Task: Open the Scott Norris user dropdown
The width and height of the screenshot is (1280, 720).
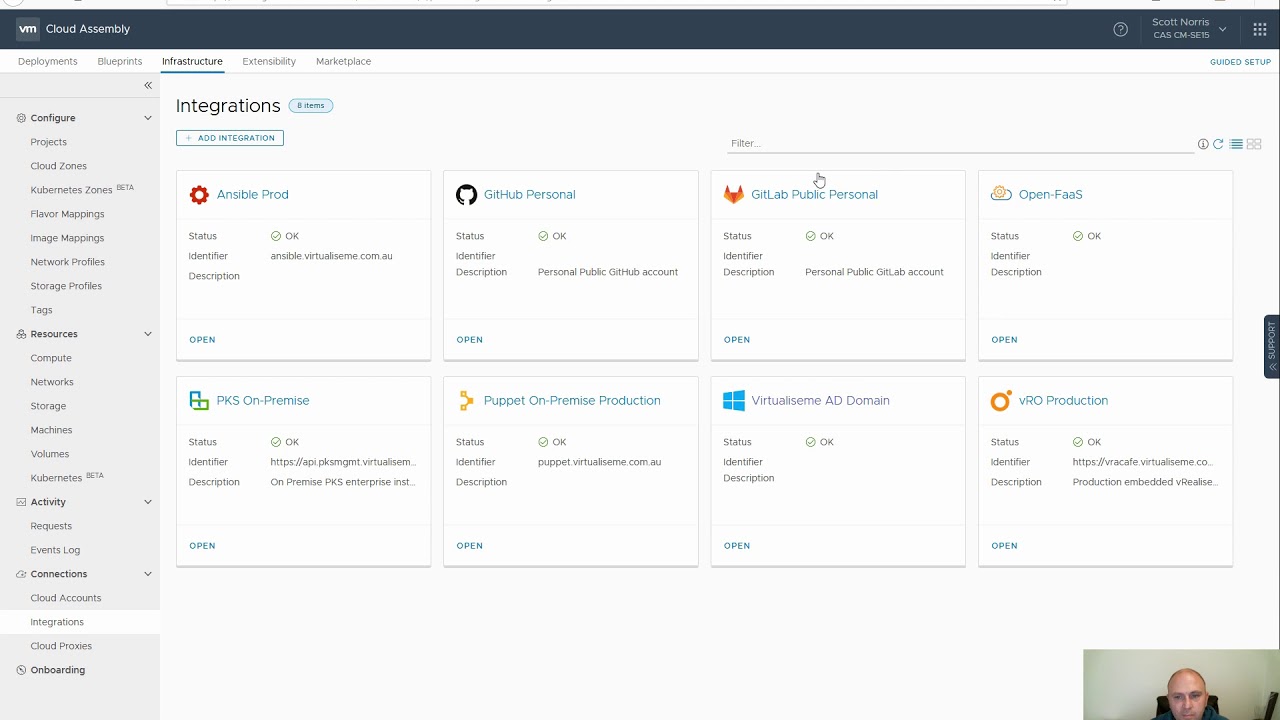Action: pos(1189,29)
